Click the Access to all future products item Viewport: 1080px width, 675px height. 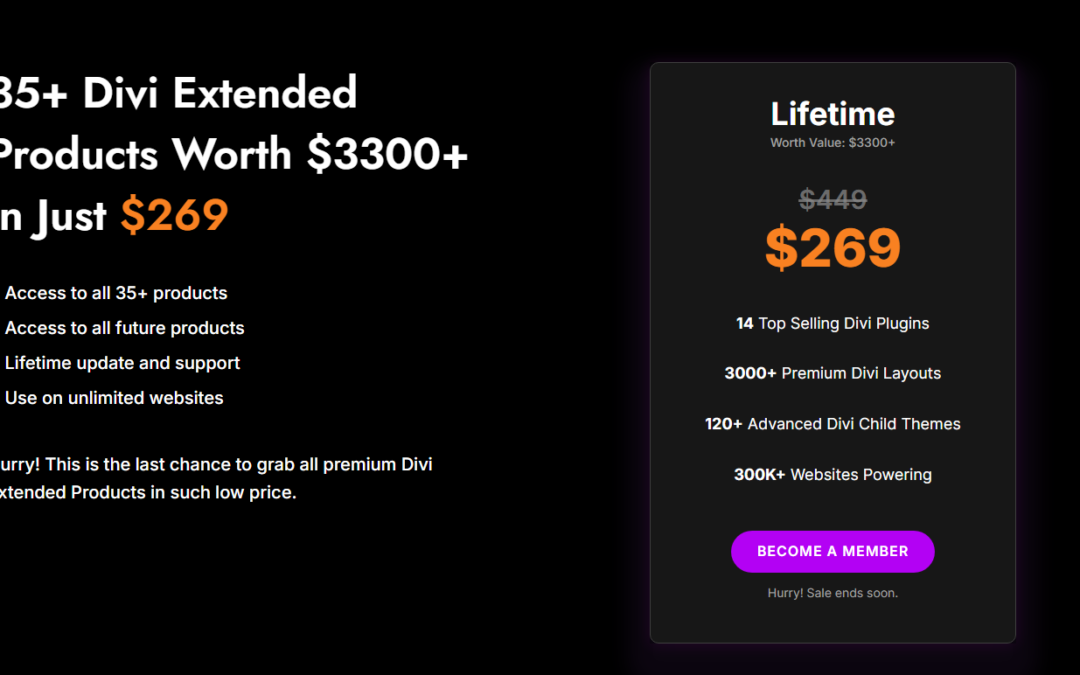[x=124, y=328]
